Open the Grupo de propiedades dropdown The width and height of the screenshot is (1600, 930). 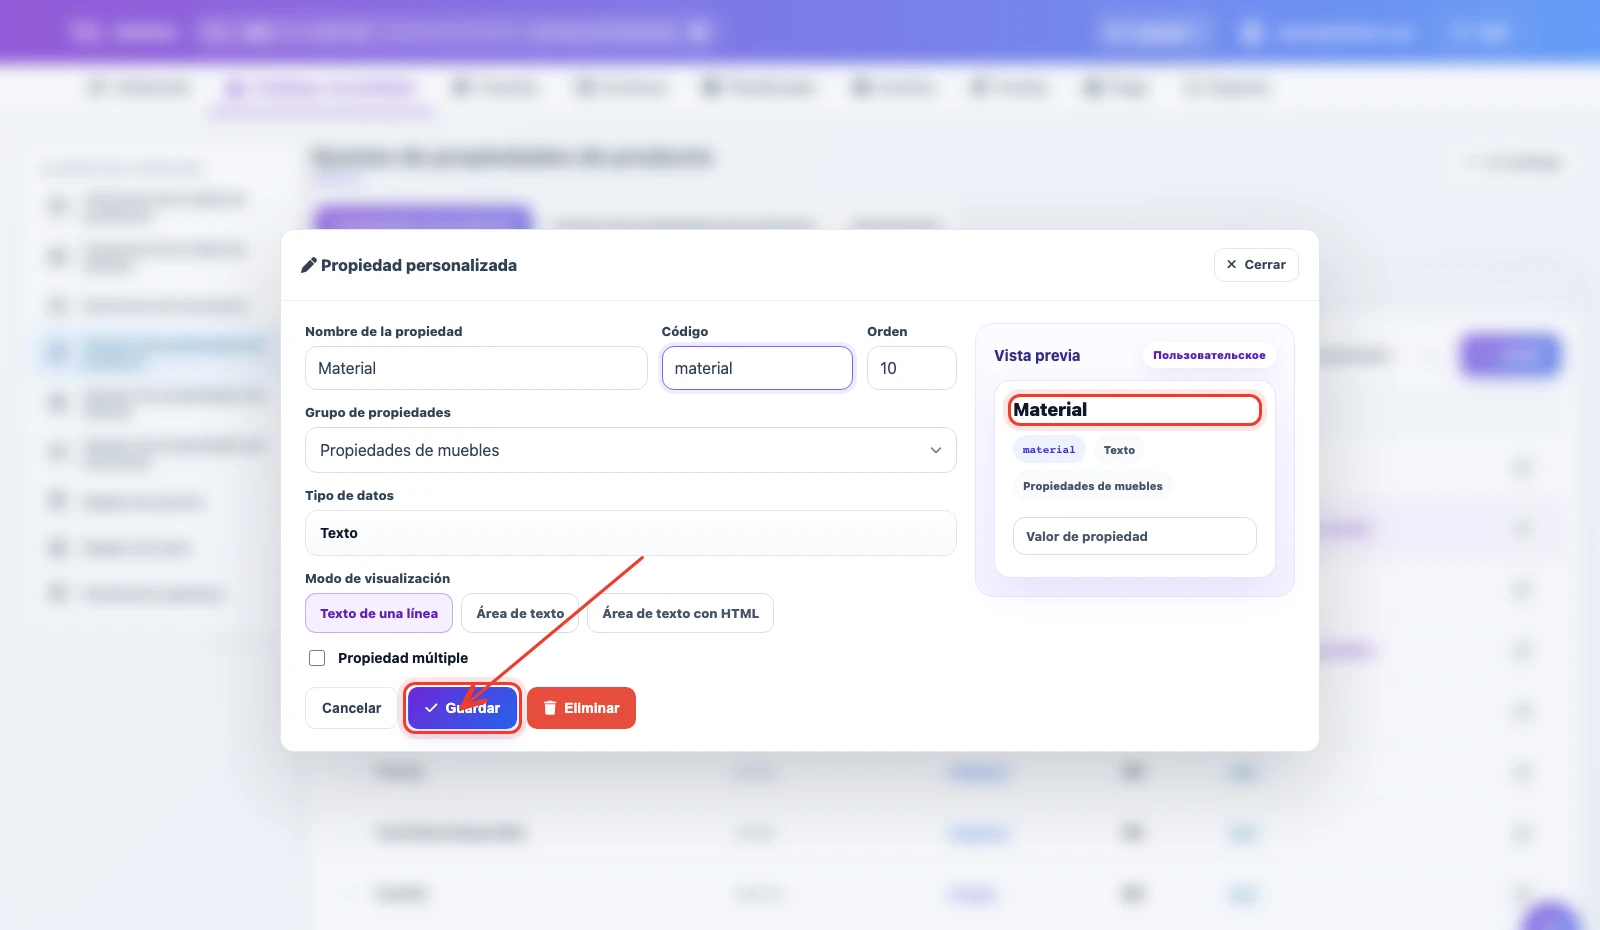point(631,450)
